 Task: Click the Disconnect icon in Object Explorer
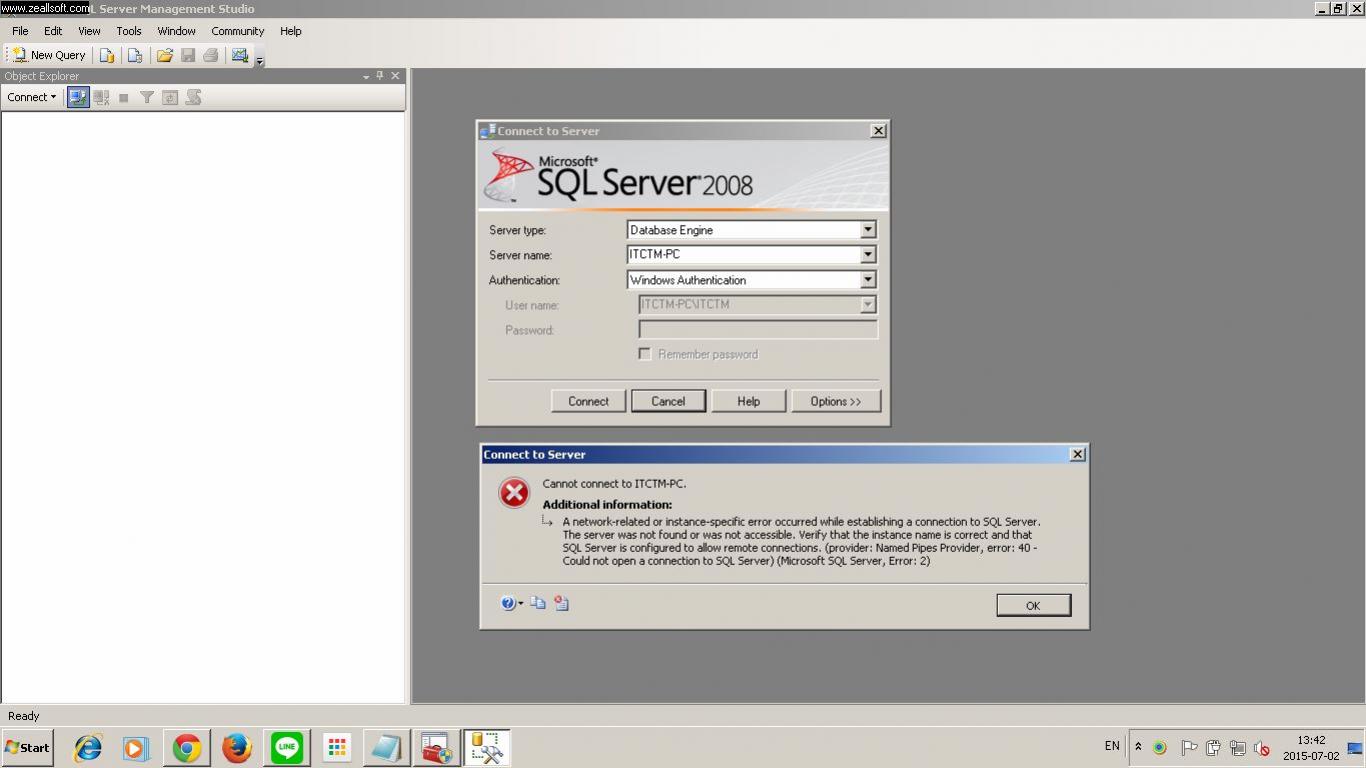tap(101, 97)
